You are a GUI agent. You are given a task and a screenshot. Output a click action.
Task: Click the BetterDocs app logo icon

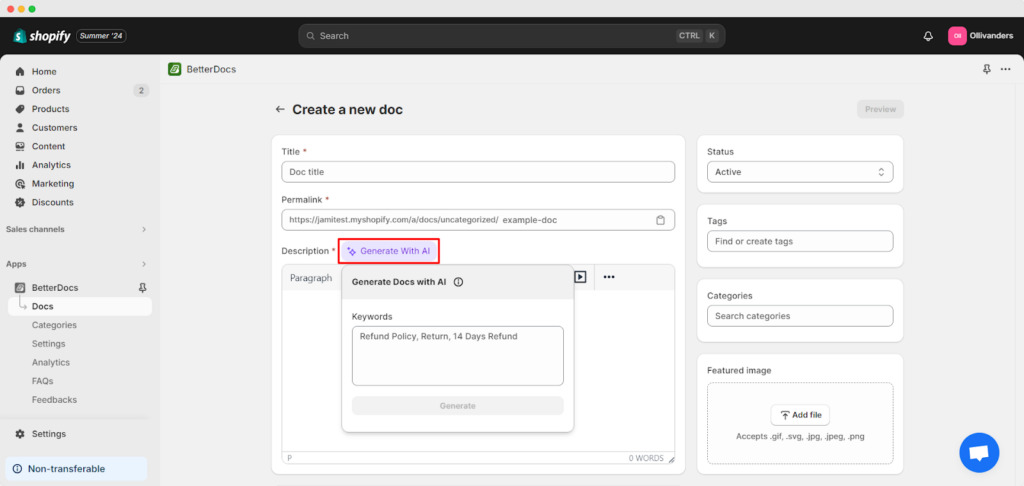click(x=174, y=69)
